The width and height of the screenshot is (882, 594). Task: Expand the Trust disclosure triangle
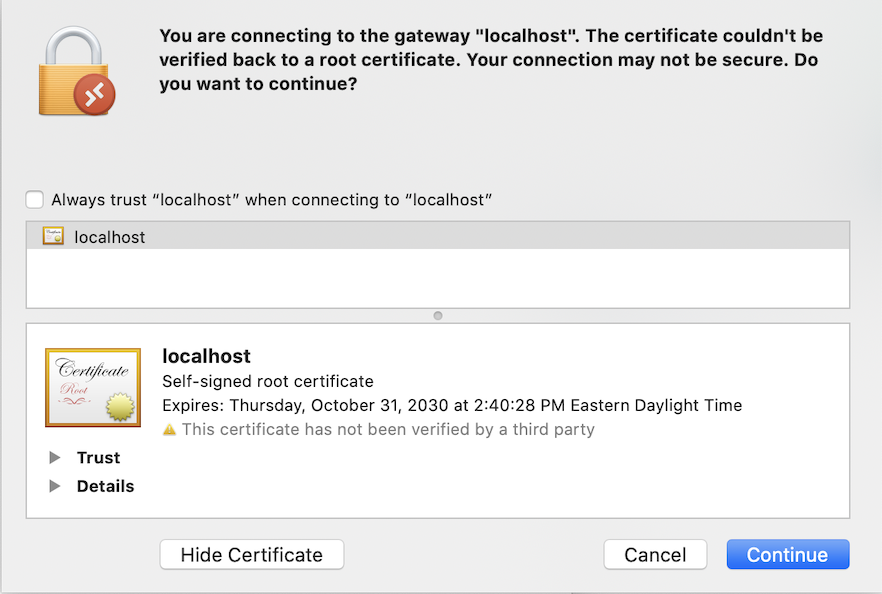click(54, 458)
